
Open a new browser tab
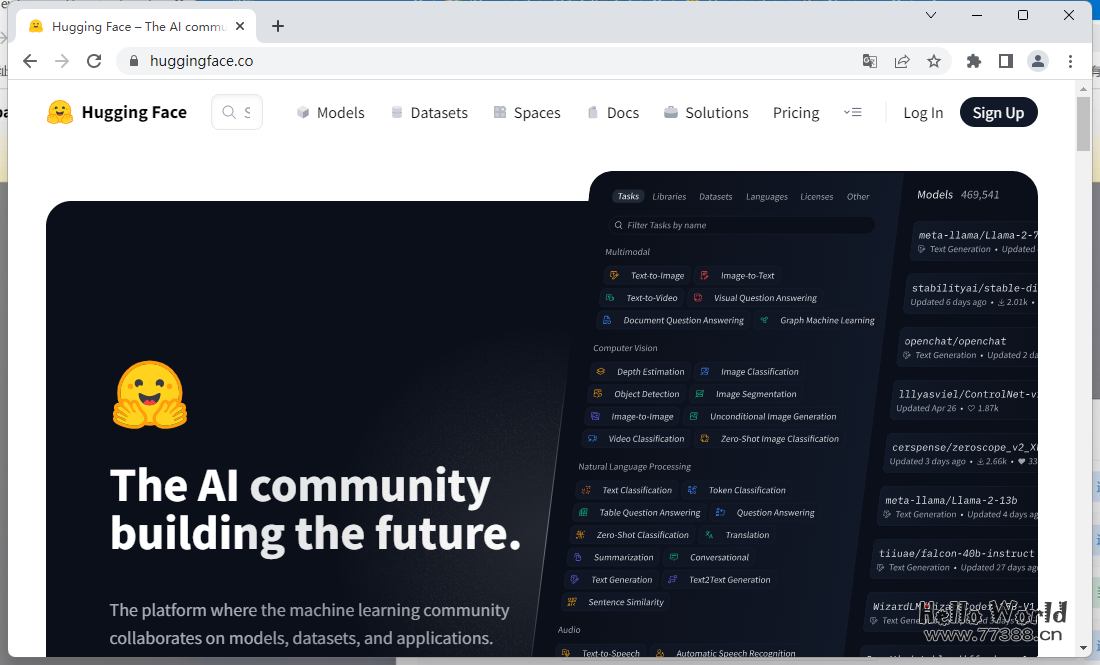pyautogui.click(x=278, y=26)
